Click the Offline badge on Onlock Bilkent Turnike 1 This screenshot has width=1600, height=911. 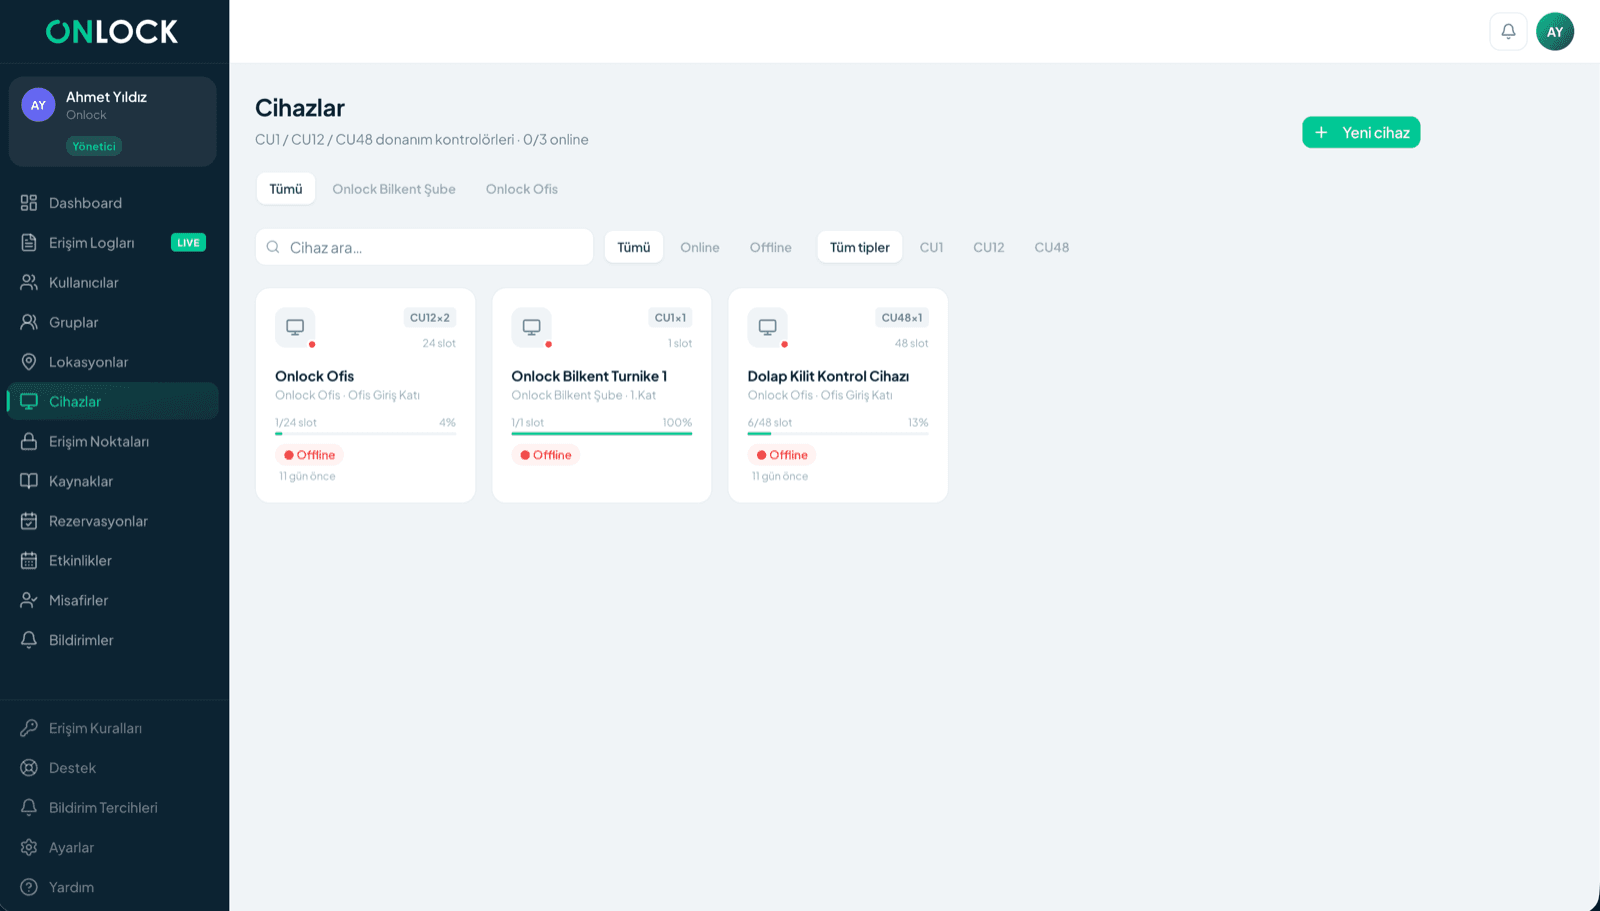[x=546, y=455]
